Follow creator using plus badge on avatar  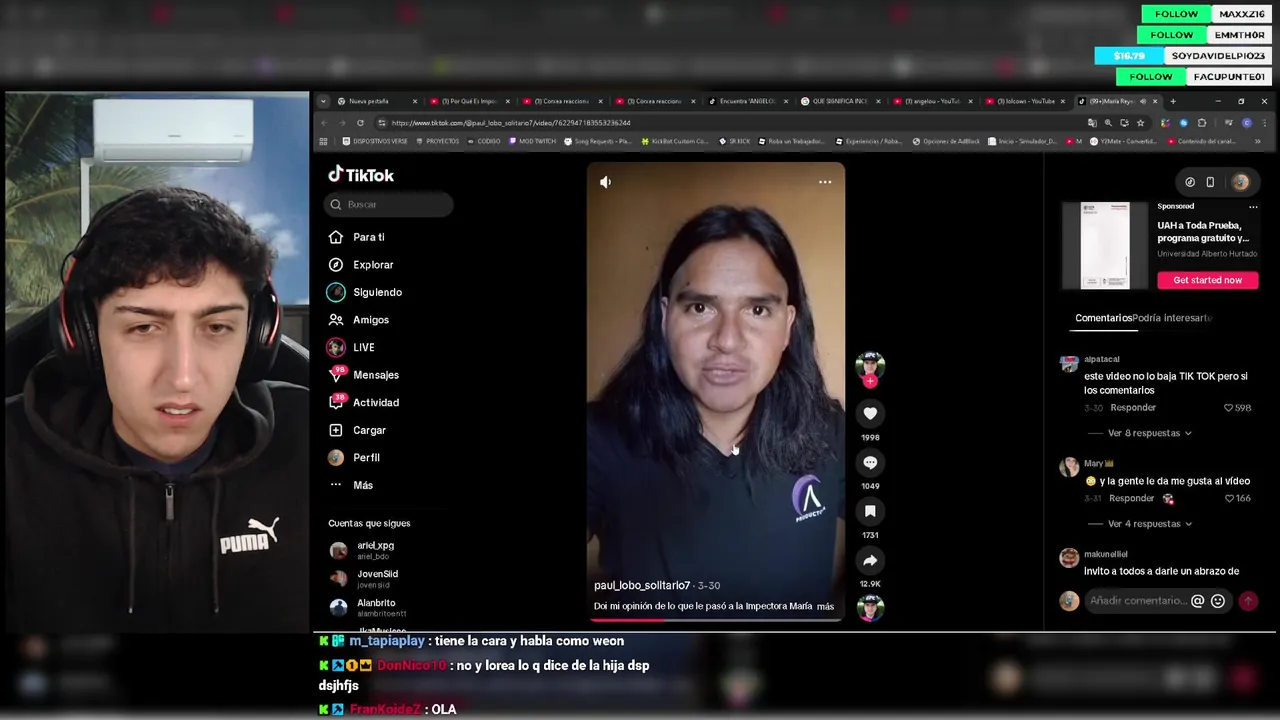[x=870, y=381]
